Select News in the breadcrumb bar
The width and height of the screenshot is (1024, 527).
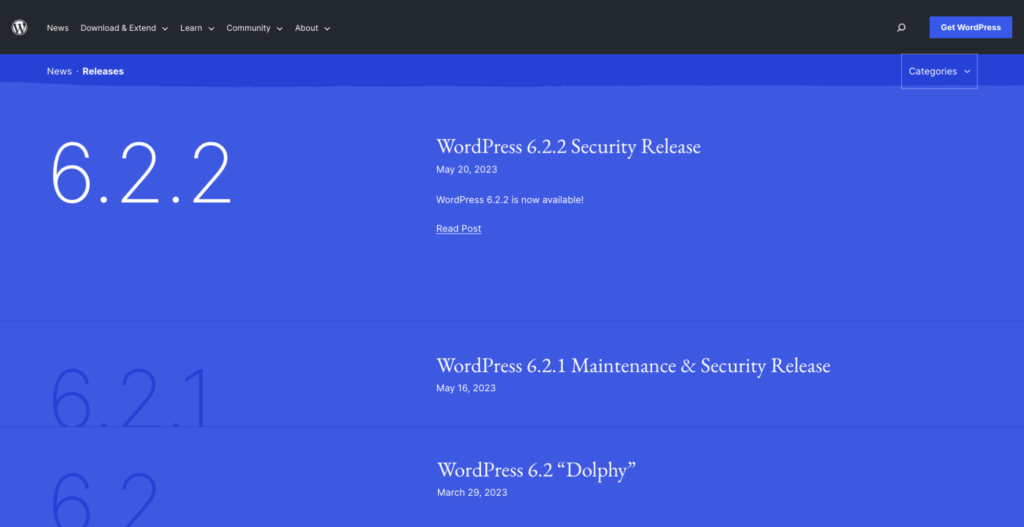click(x=59, y=71)
